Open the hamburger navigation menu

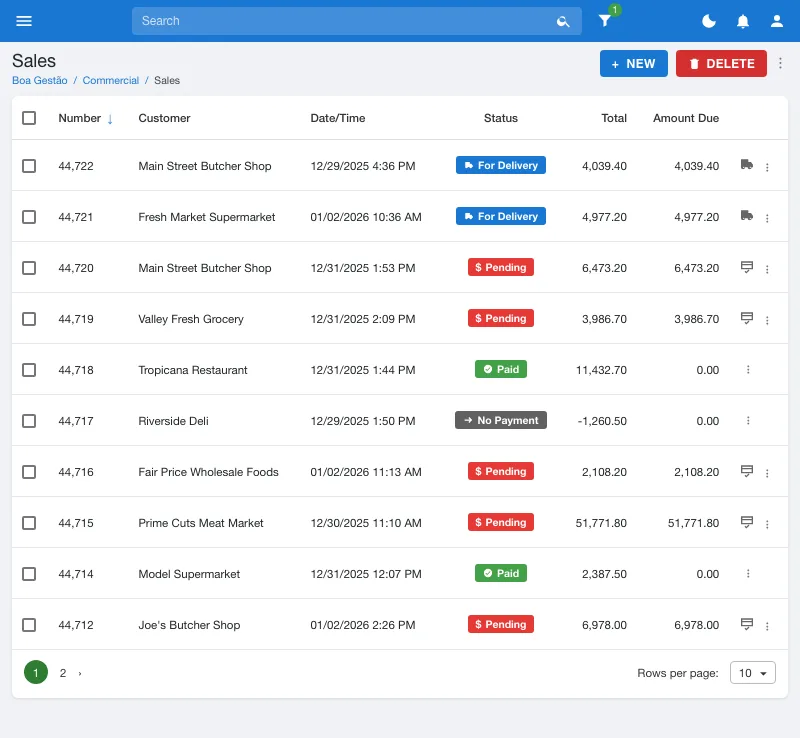tap(24, 21)
